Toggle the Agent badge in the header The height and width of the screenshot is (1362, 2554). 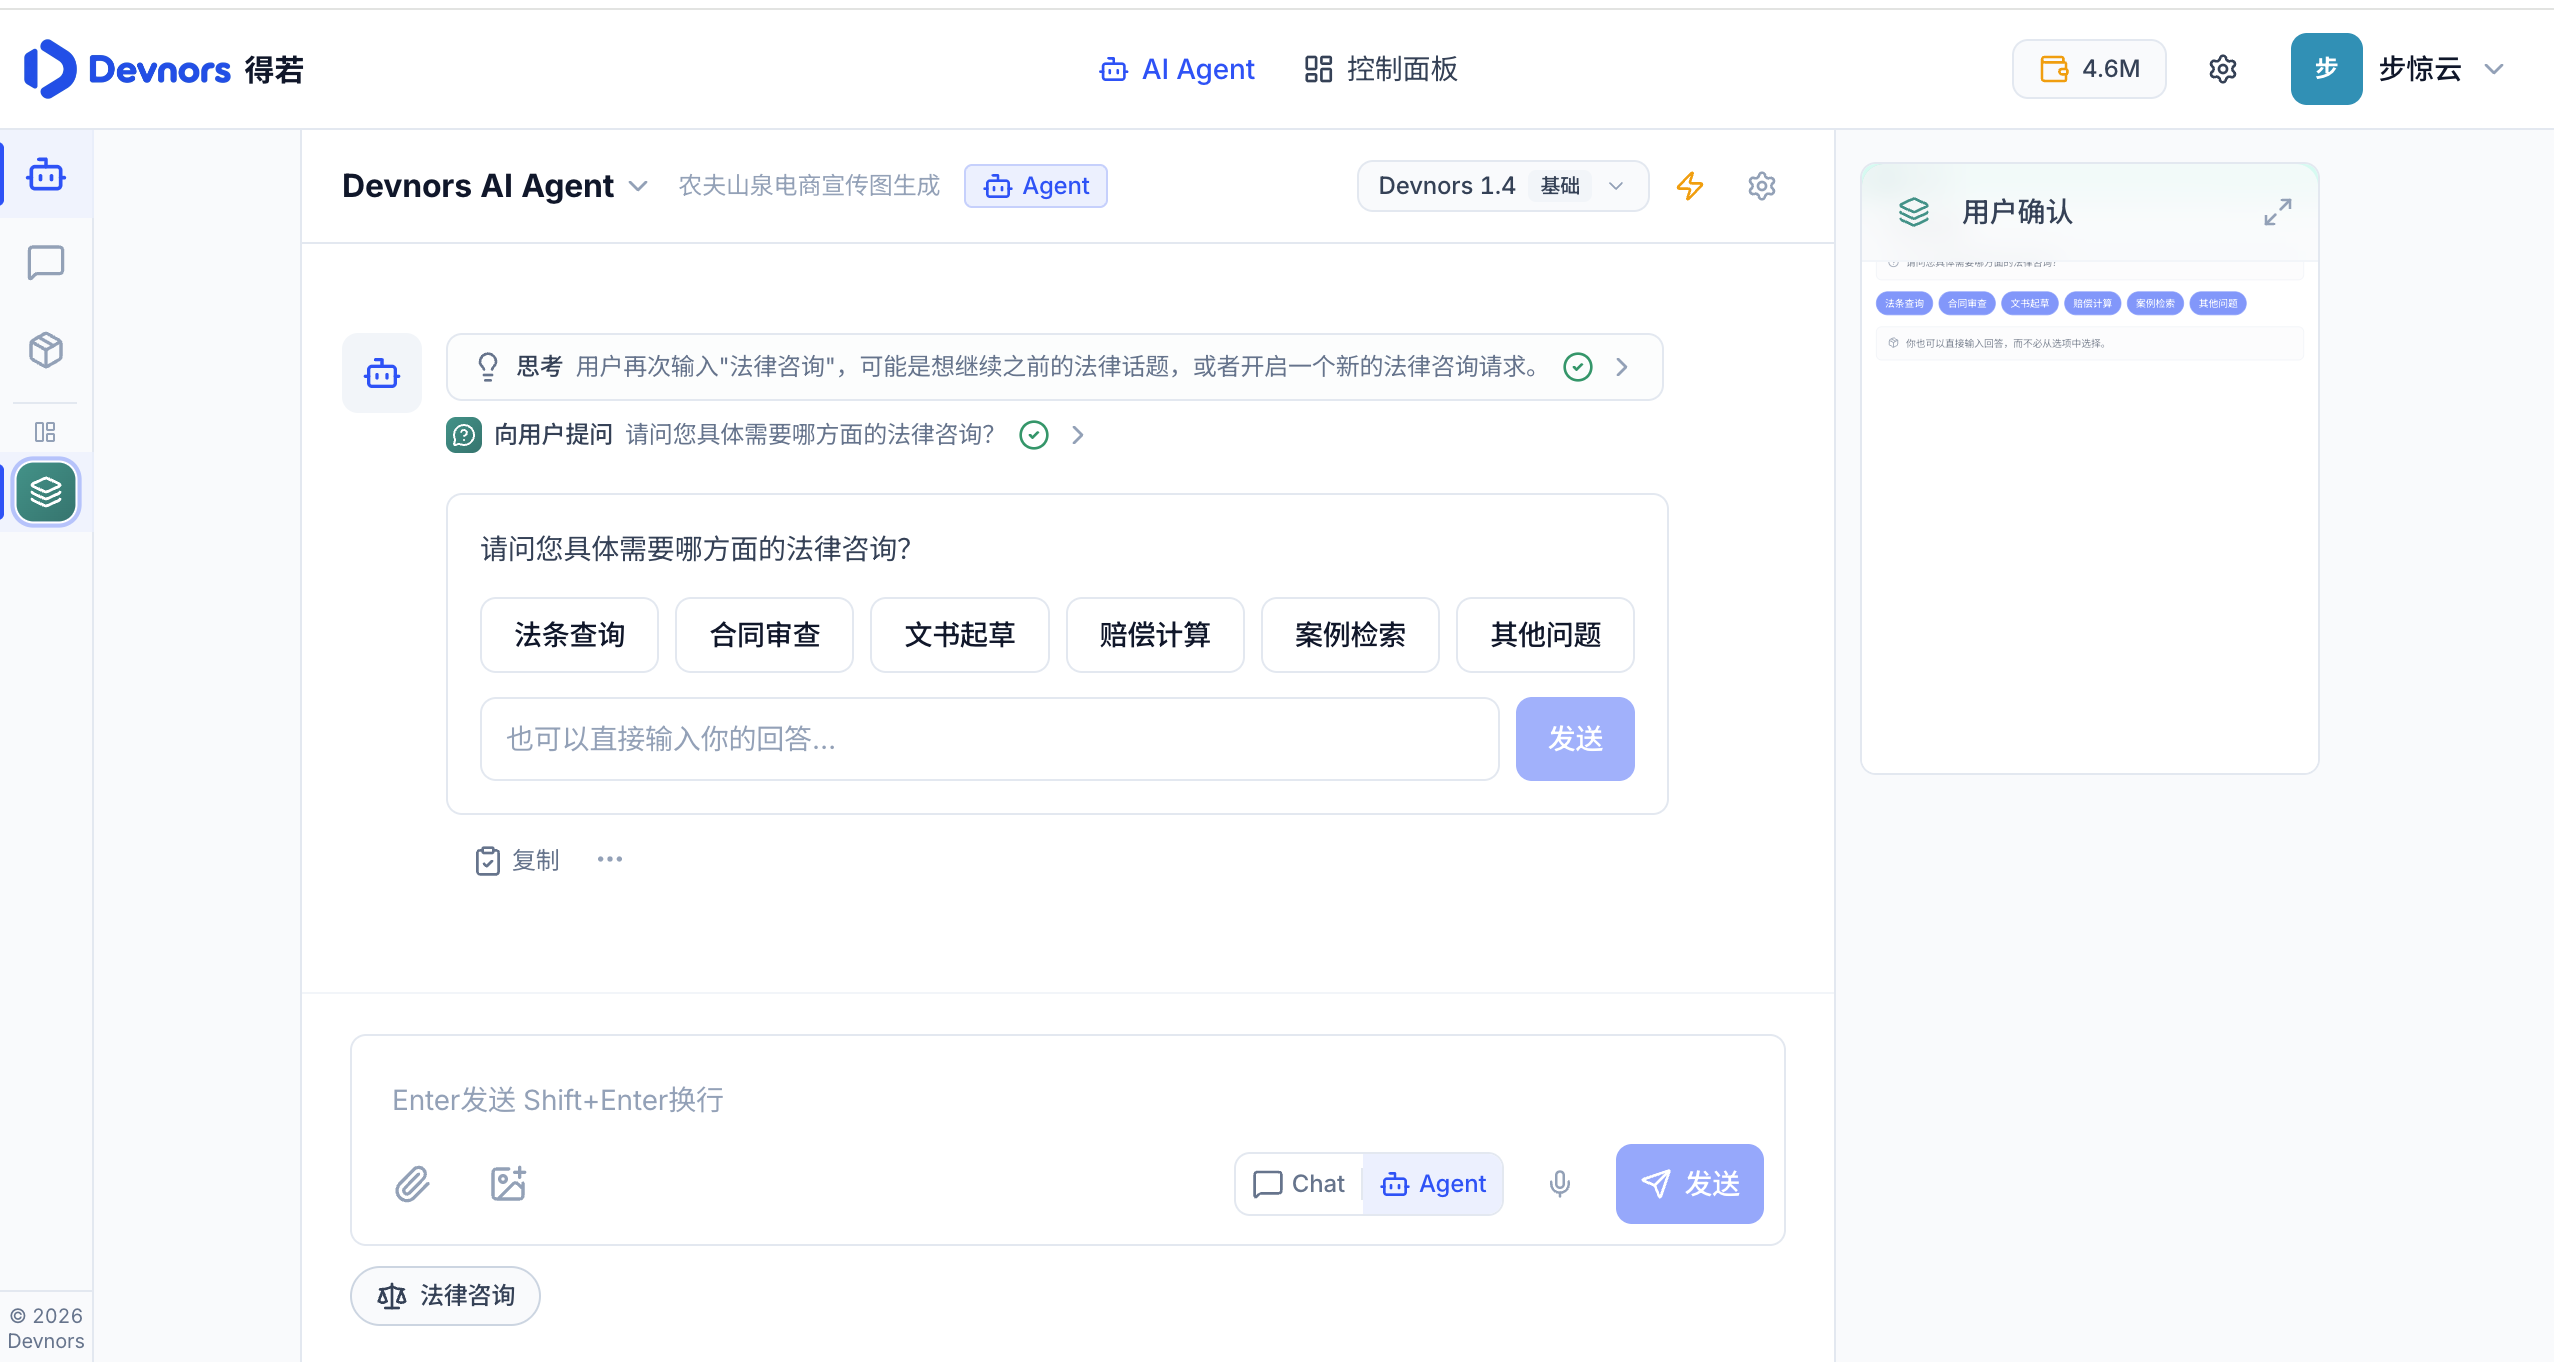coord(1036,186)
